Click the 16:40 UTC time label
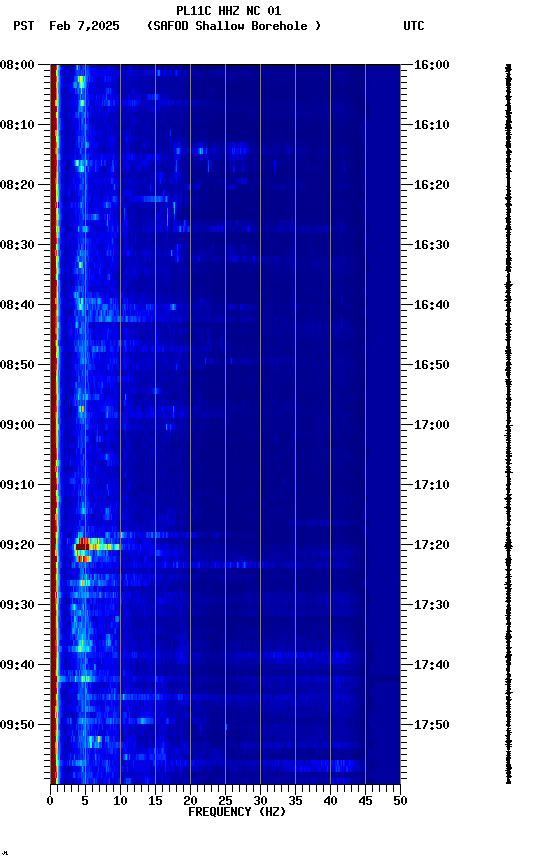The height and width of the screenshot is (864, 552). point(432,305)
